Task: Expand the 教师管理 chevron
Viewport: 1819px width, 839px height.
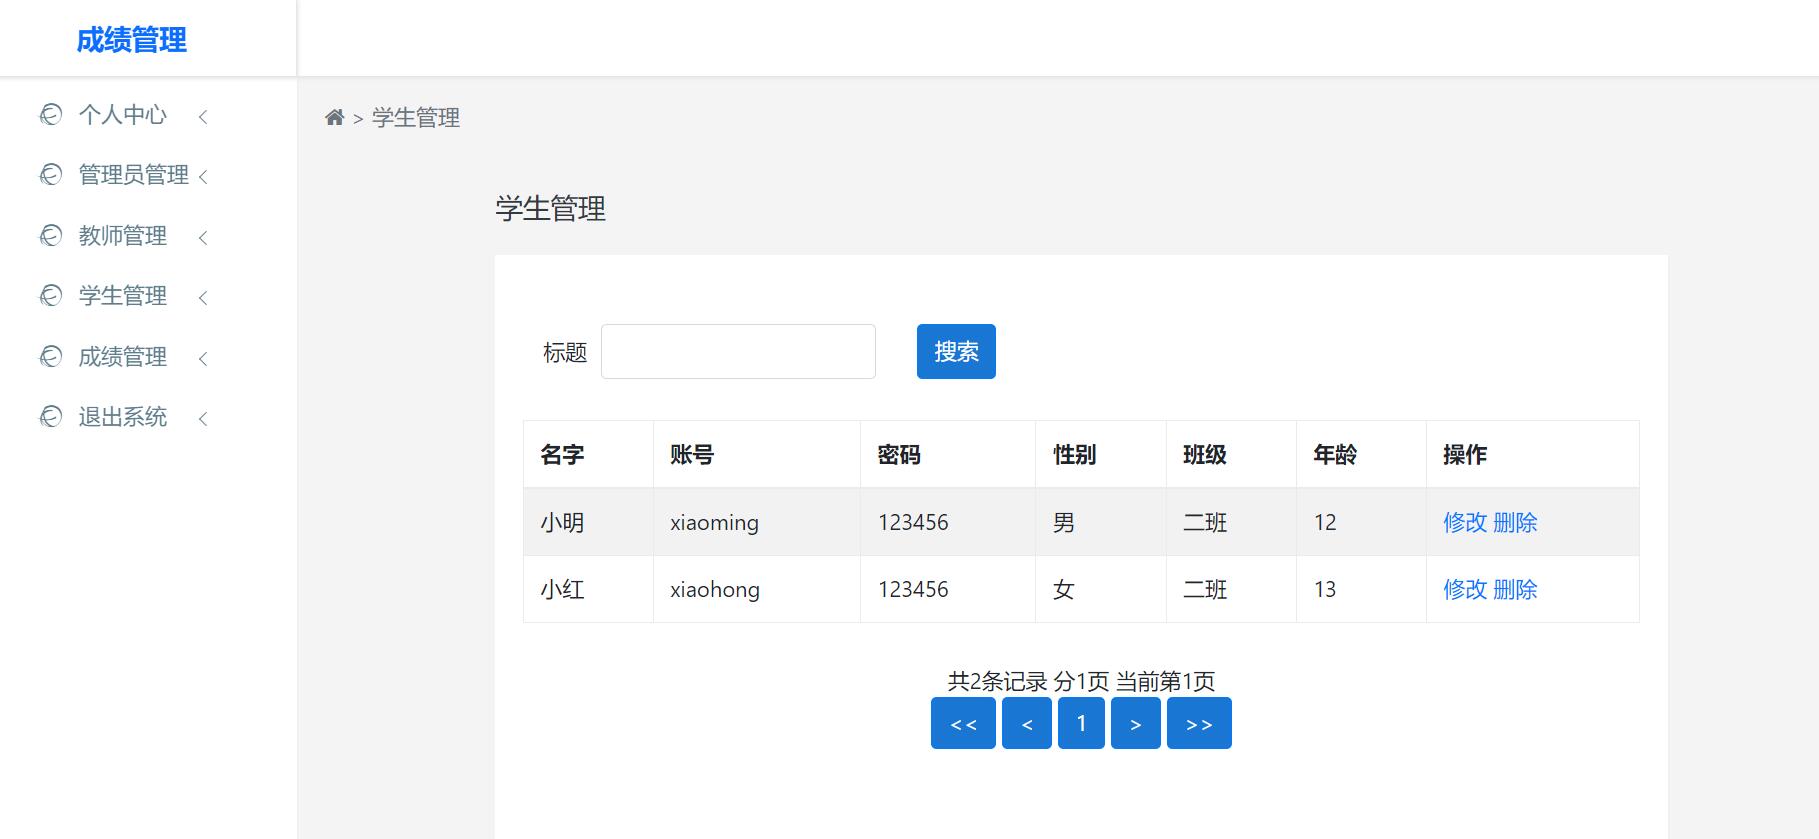Action: [203, 238]
